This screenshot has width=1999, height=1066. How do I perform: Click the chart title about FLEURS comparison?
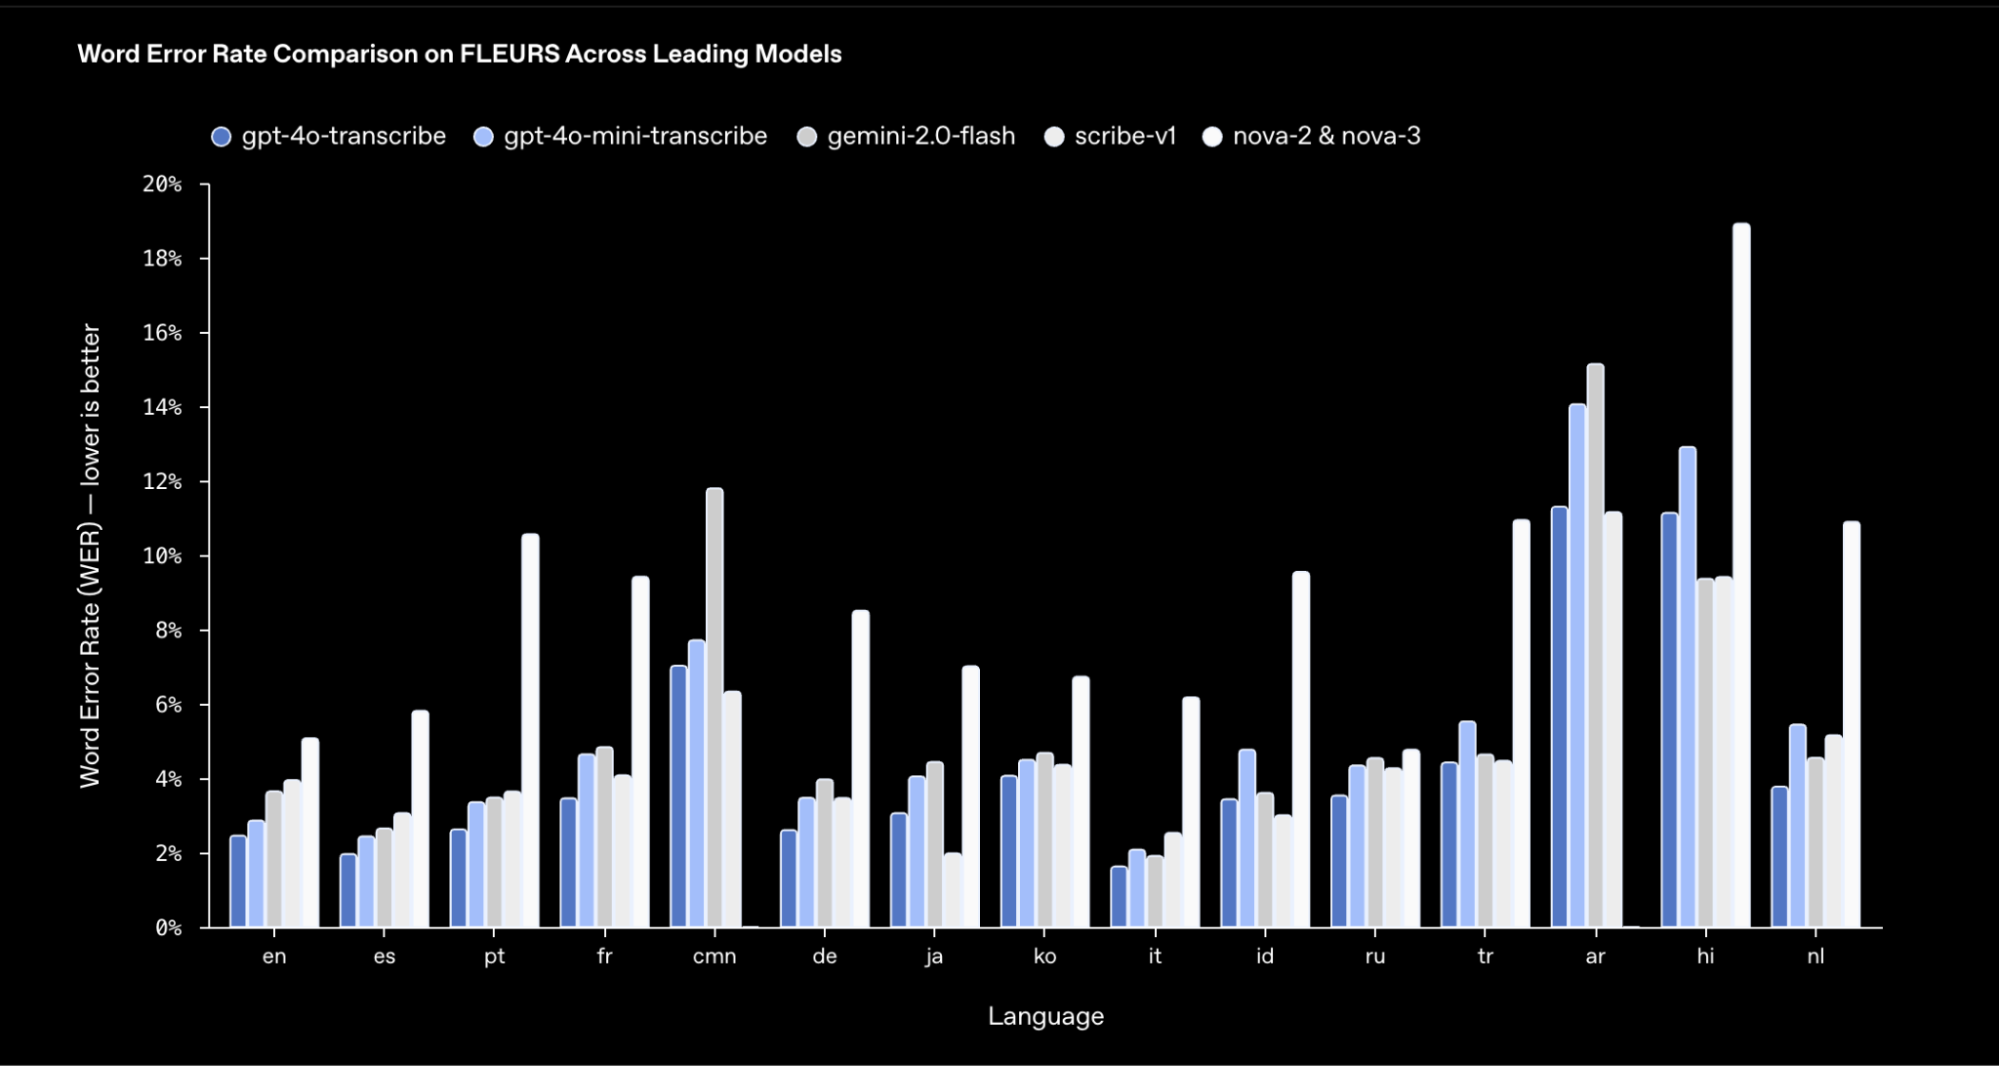point(460,54)
